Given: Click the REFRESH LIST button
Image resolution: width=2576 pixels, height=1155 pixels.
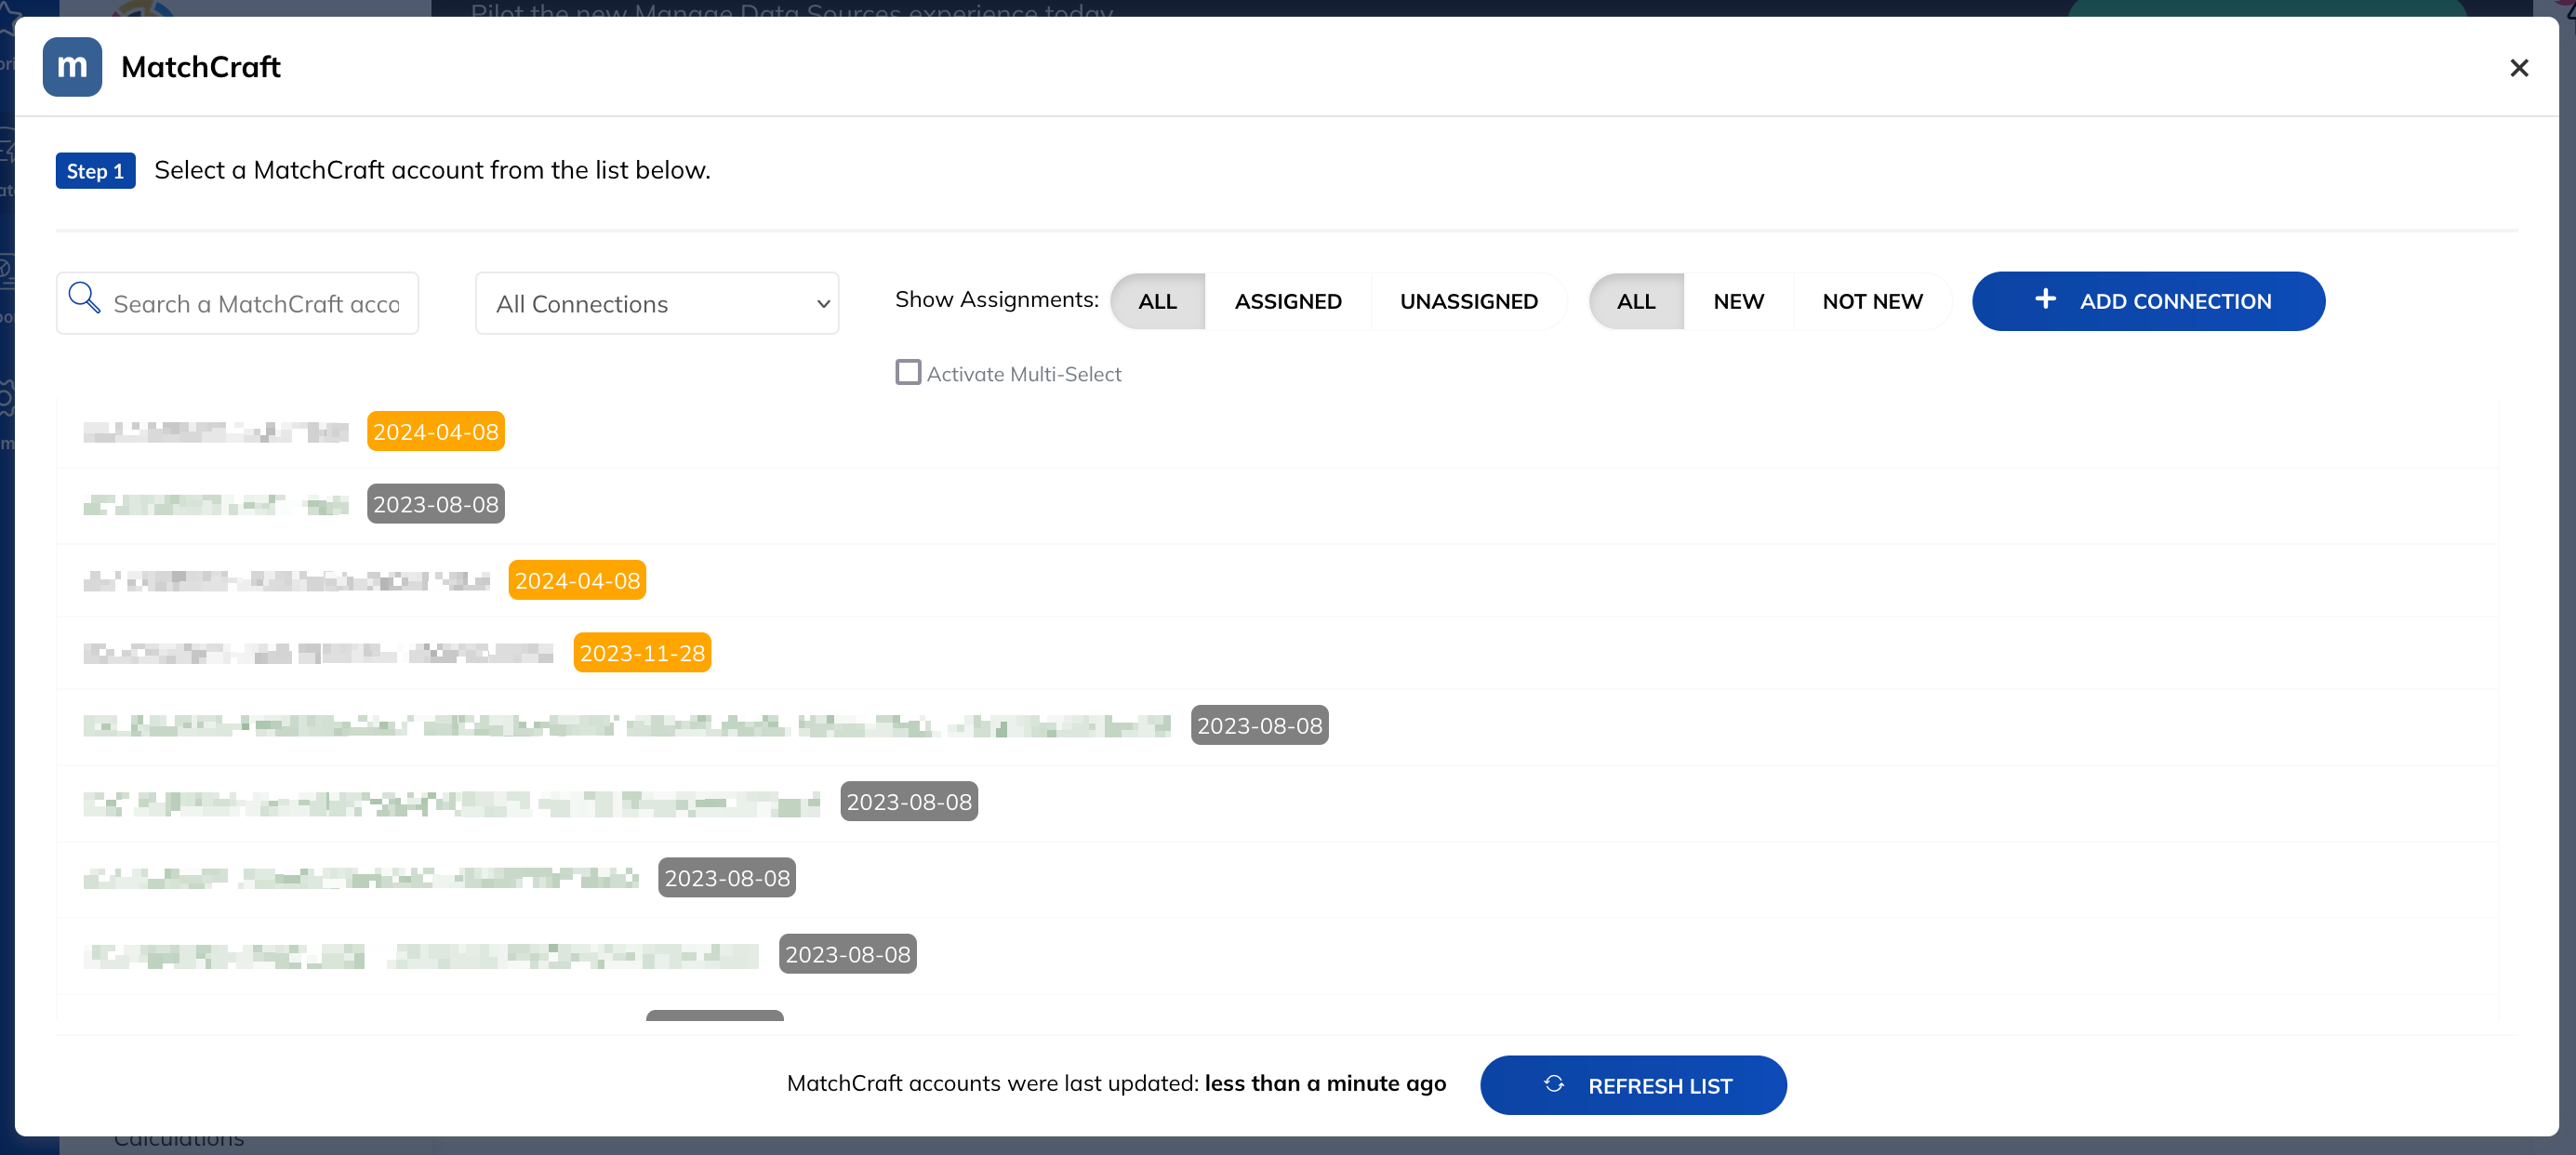Looking at the screenshot, I should 1633,1085.
